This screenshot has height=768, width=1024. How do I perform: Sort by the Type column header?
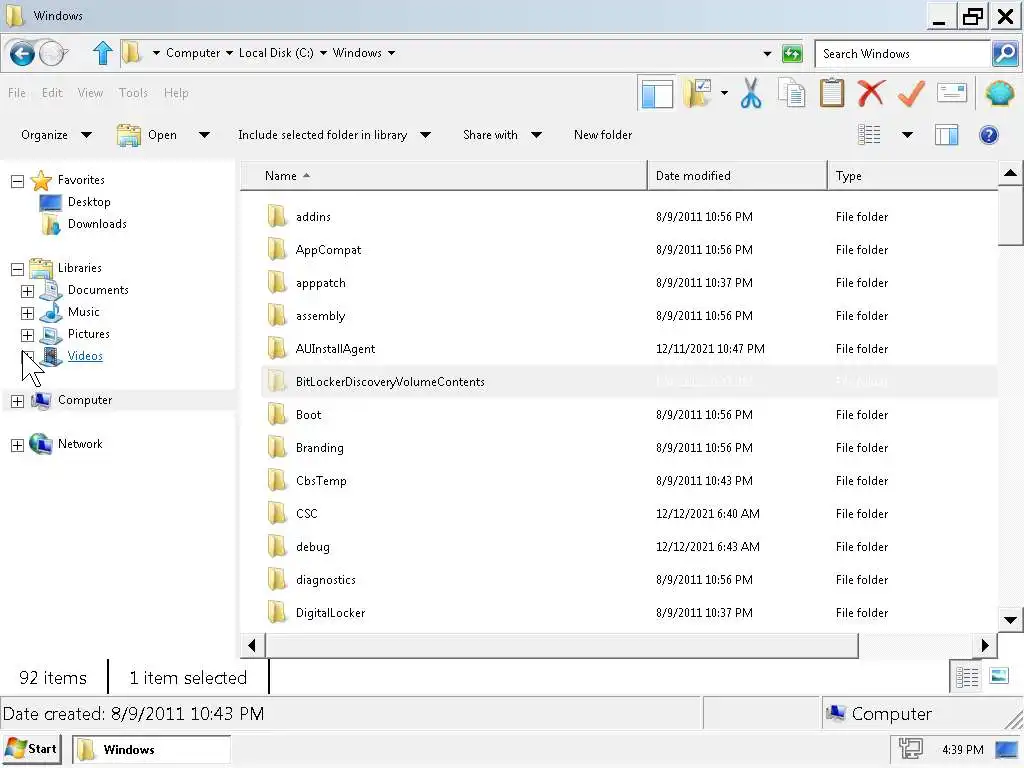click(912, 176)
